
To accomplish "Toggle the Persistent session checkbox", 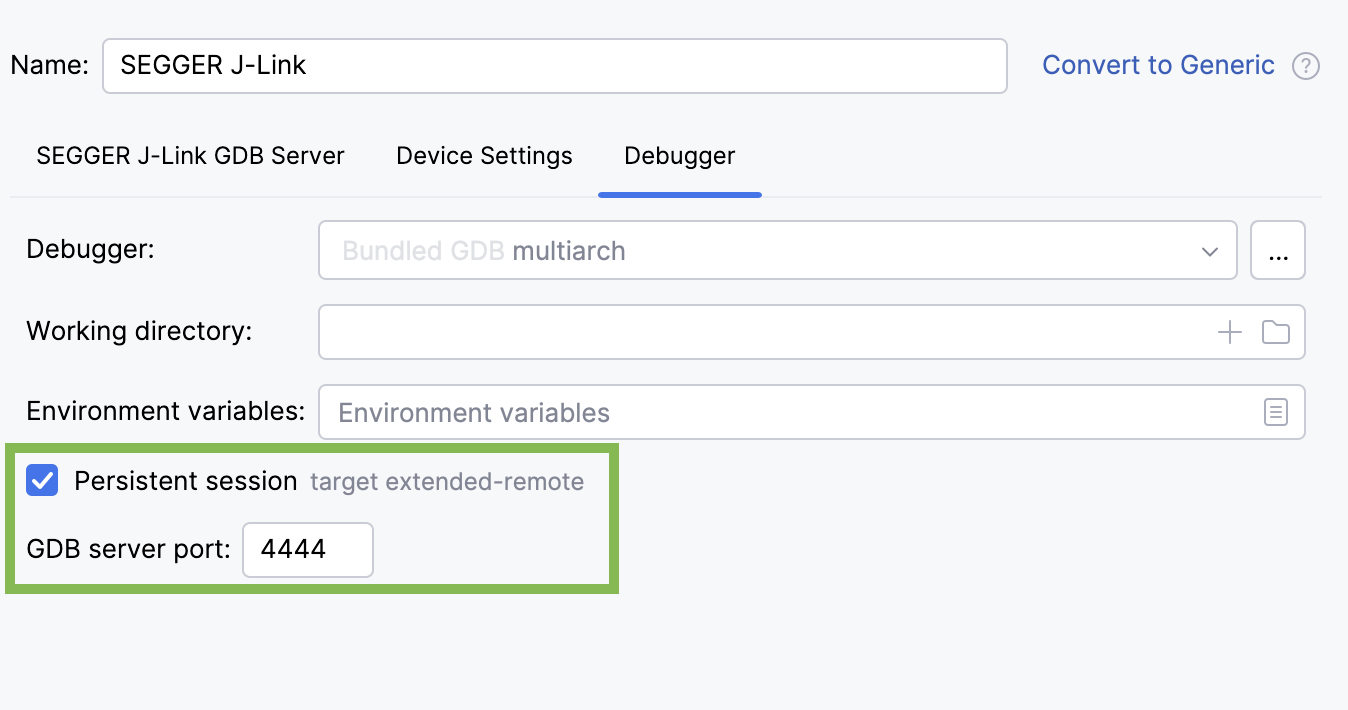I will pos(42,481).
